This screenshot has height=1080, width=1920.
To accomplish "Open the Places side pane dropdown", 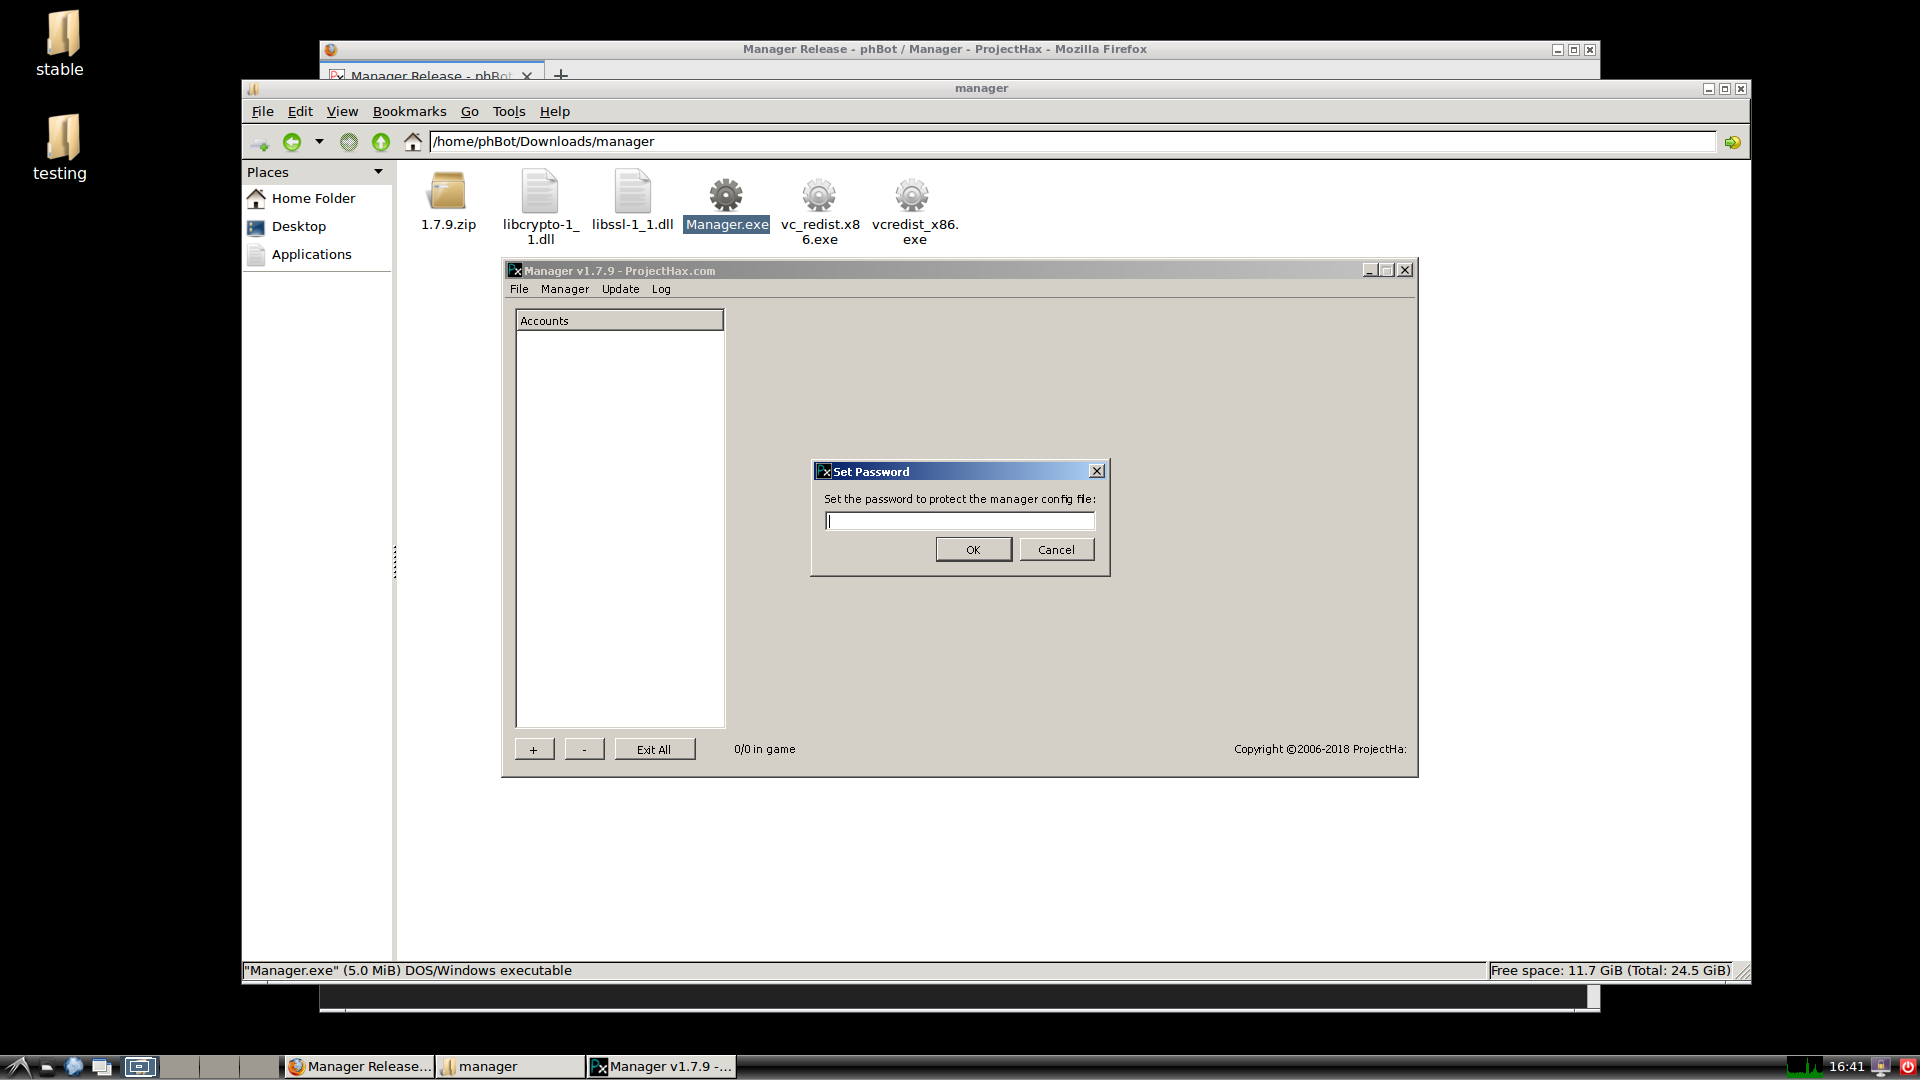I will tap(378, 172).
